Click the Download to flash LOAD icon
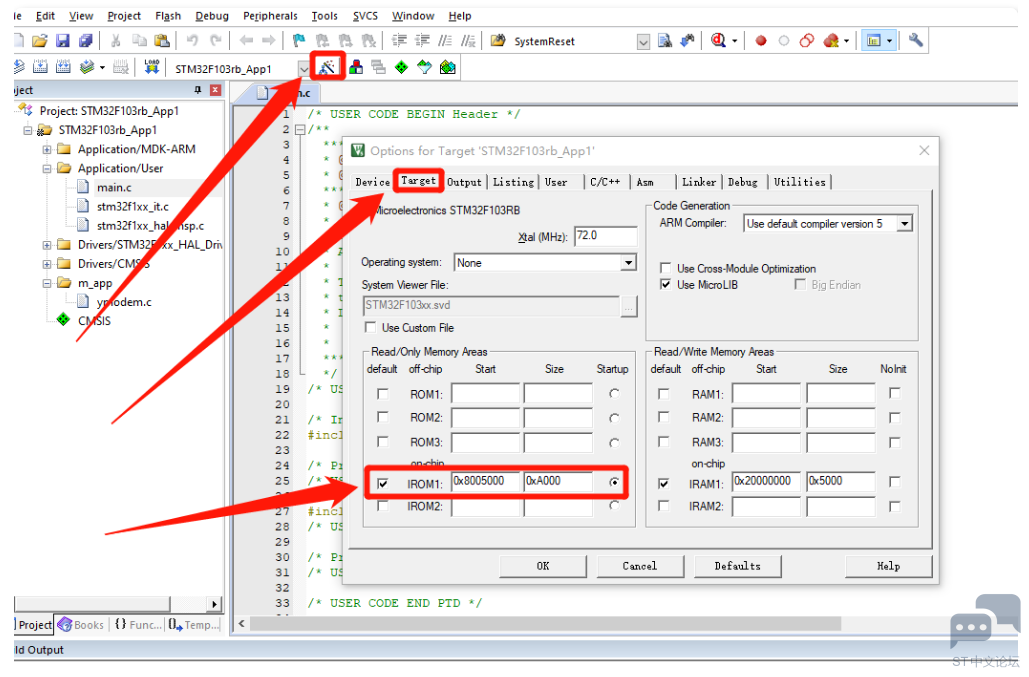 tap(152, 67)
